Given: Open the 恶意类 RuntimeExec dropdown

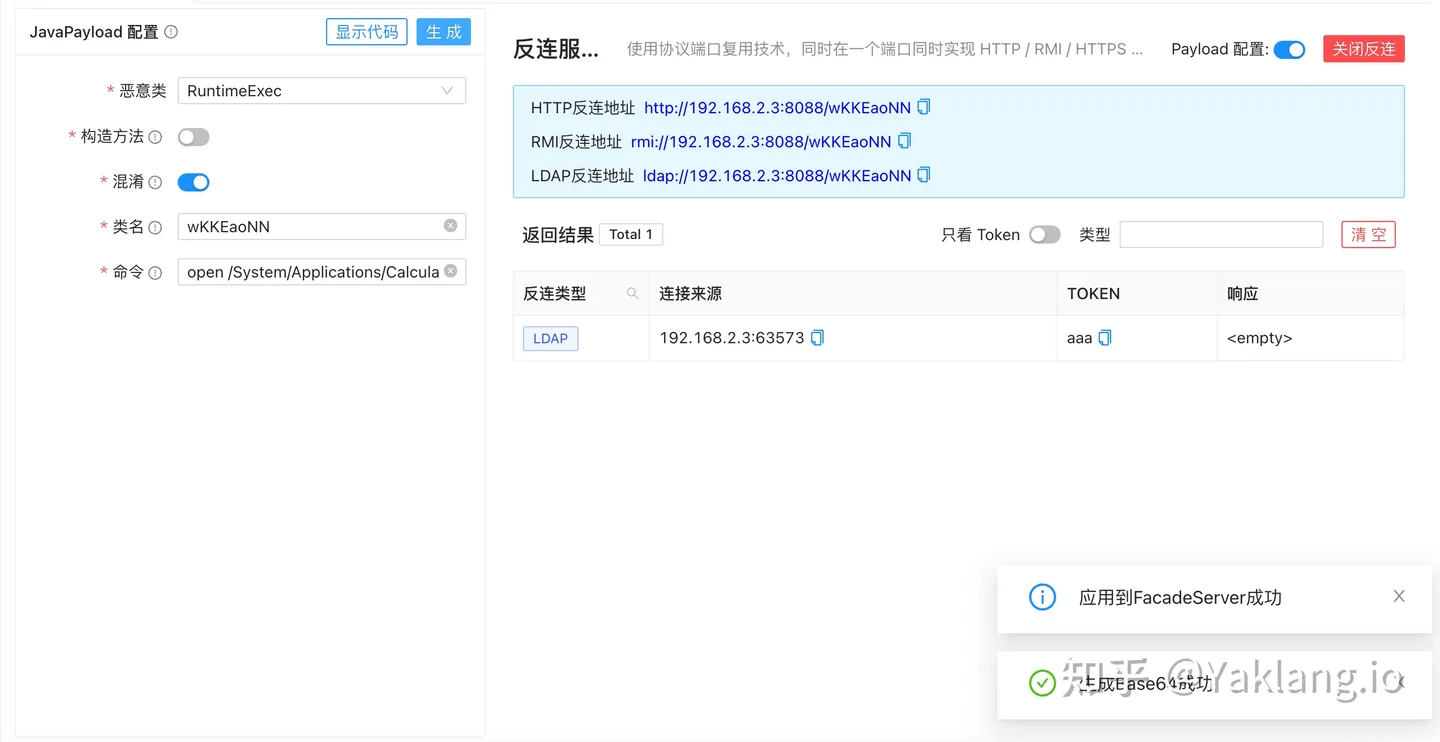Looking at the screenshot, I should click(322, 91).
